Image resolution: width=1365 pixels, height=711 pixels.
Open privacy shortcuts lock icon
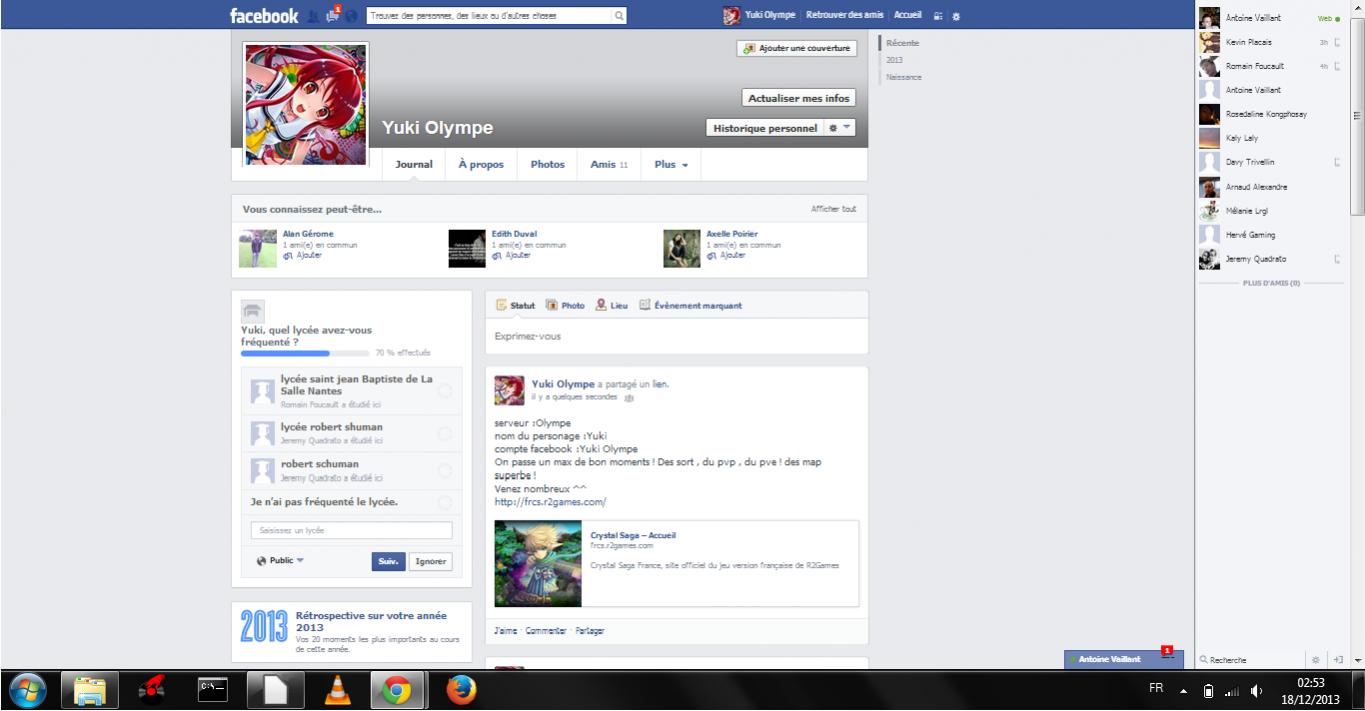[x=937, y=16]
